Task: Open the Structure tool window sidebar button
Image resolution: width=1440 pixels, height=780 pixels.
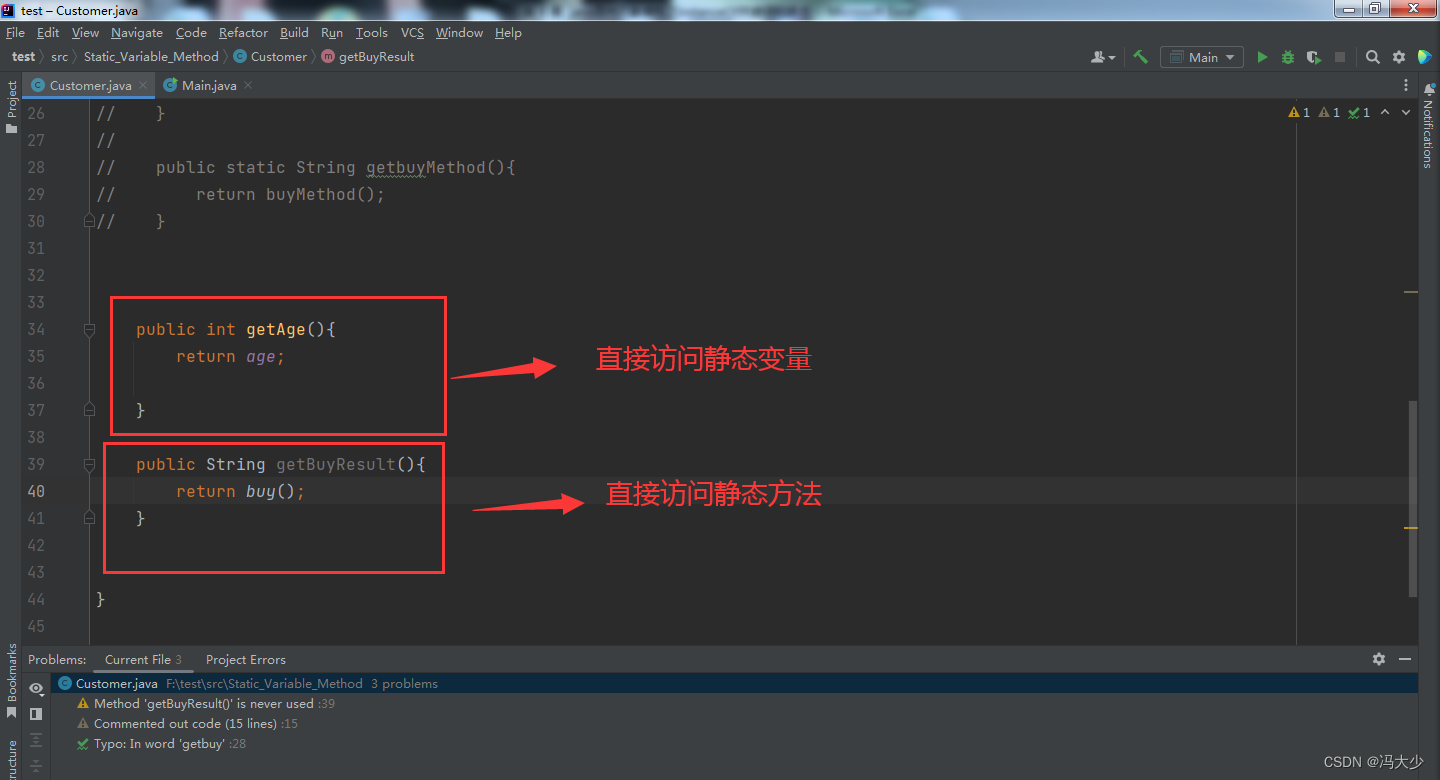Action: tap(11, 759)
